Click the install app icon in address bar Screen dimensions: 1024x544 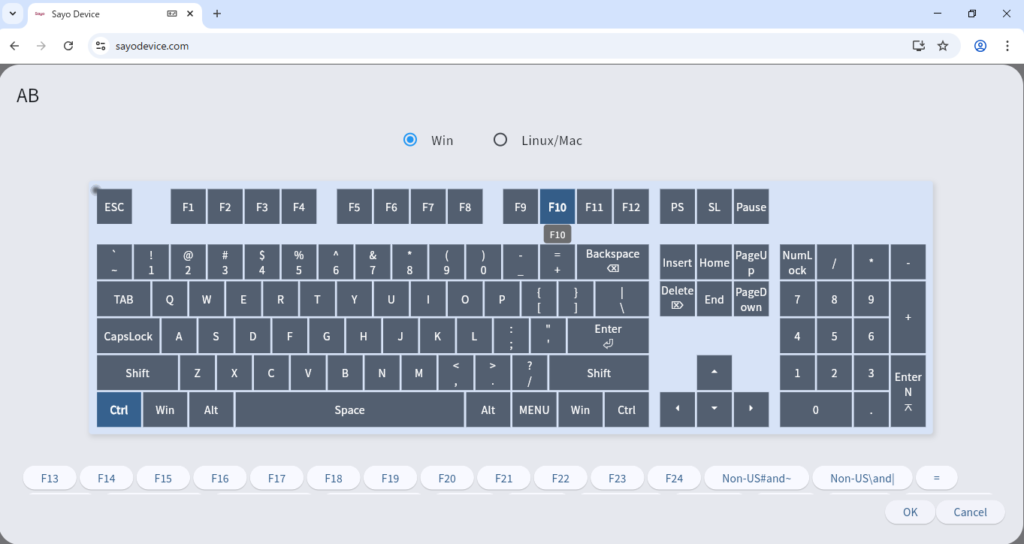918,46
